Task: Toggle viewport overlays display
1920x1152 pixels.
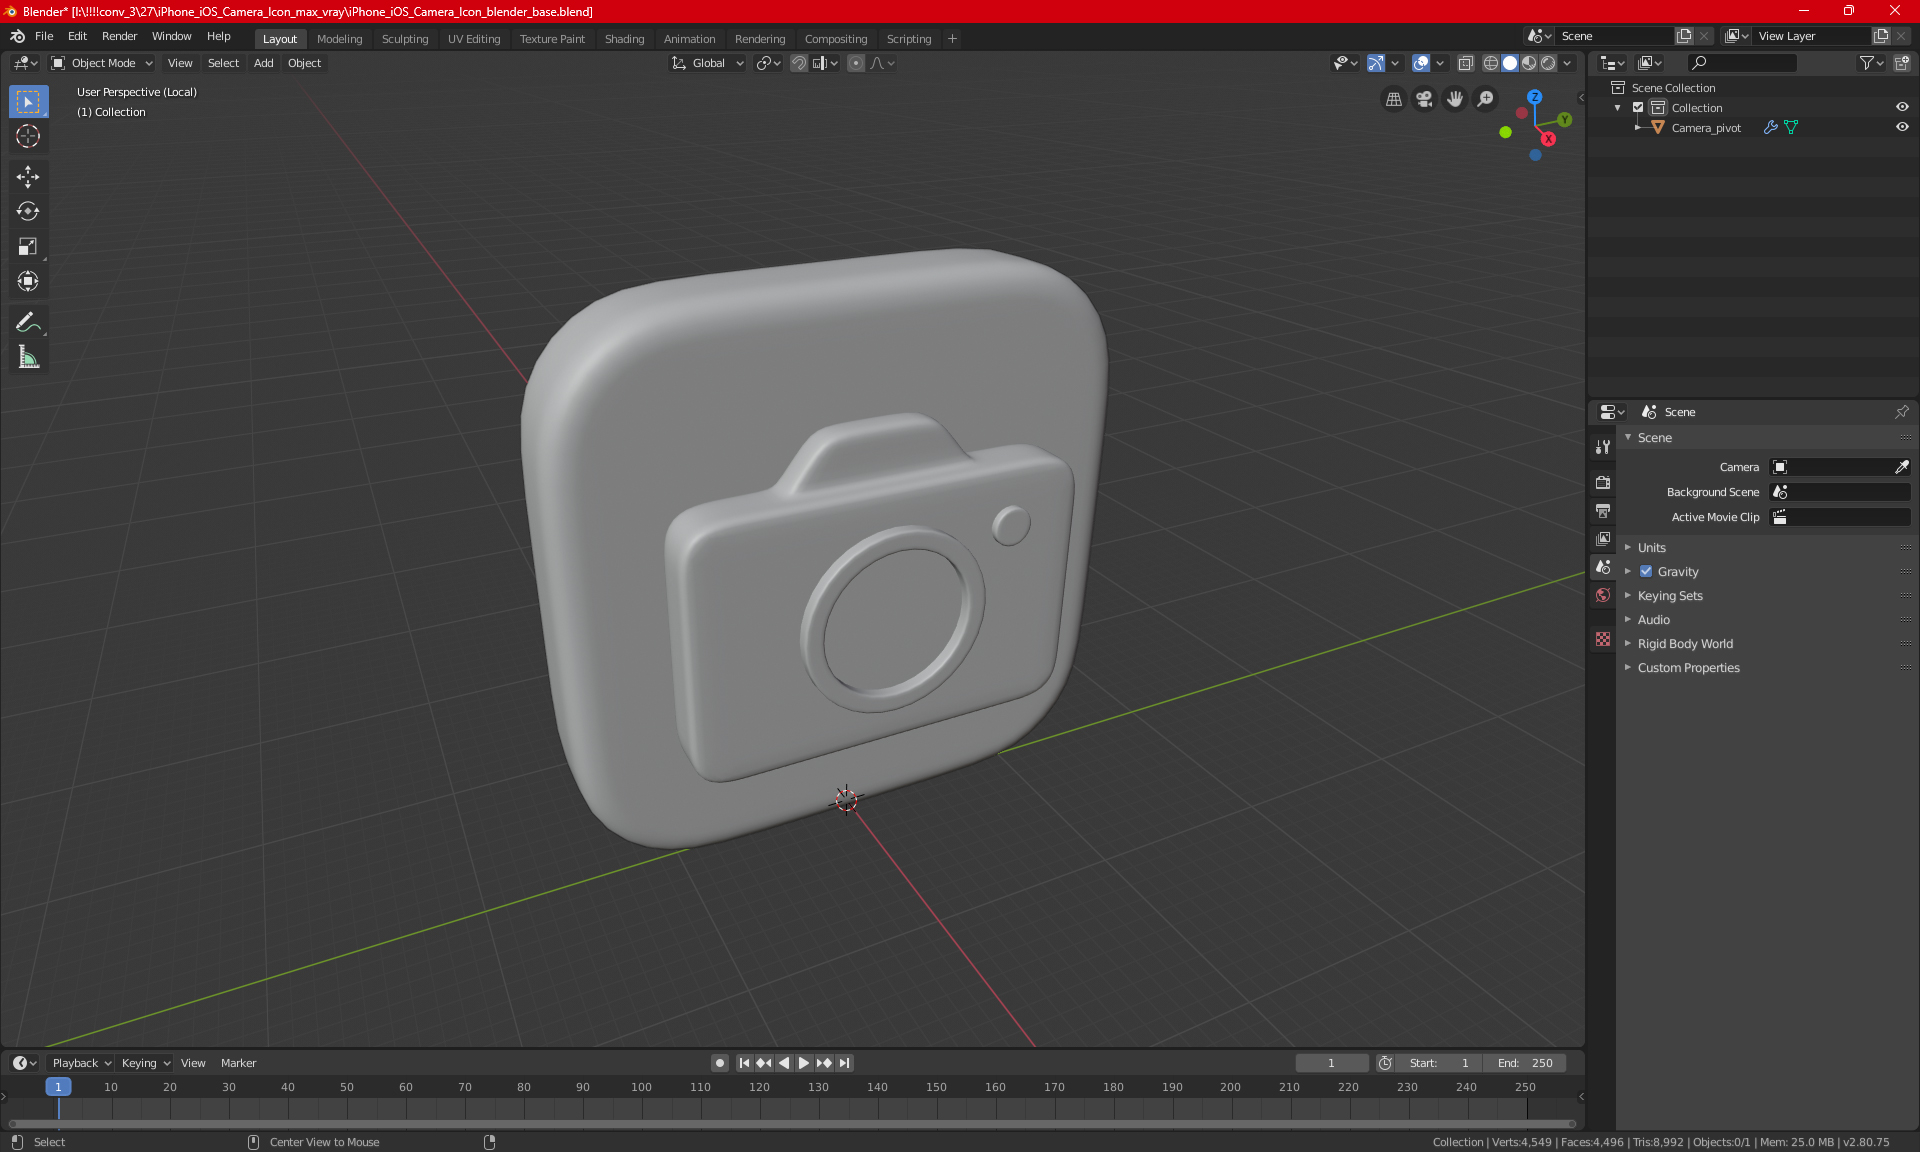Action: (1421, 63)
